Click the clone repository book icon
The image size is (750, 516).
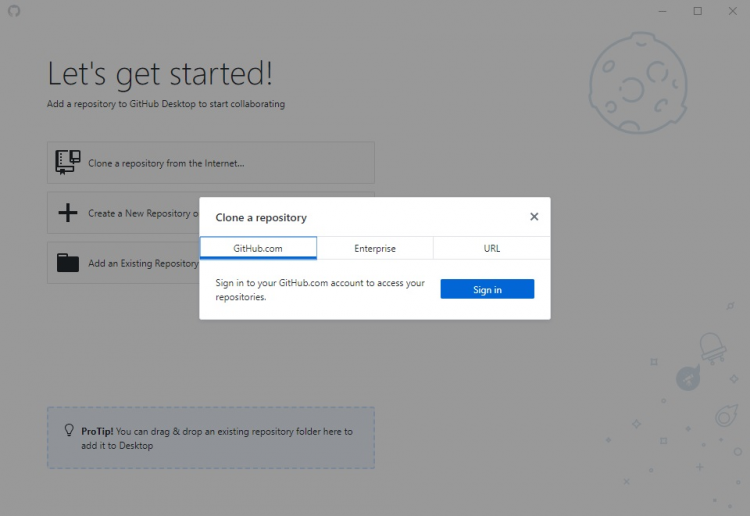pyautogui.click(x=67, y=163)
